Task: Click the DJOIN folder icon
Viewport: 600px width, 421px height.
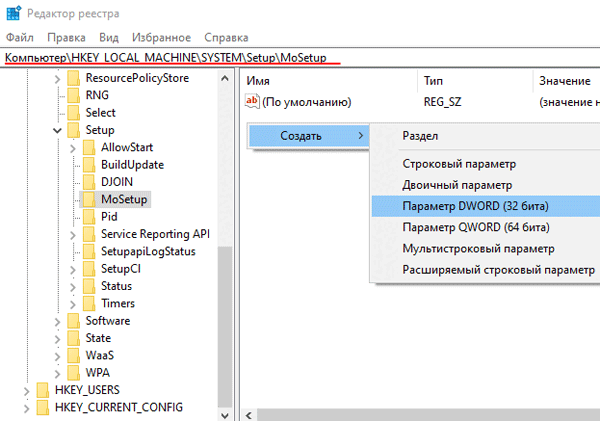Action: point(89,182)
